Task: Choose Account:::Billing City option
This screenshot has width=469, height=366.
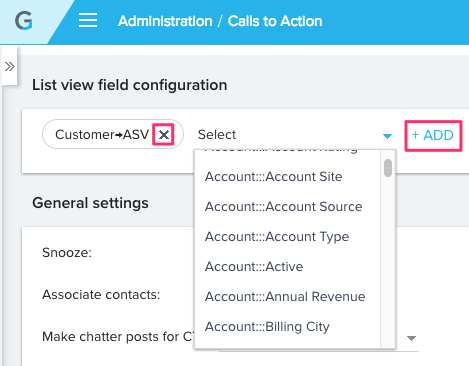Action: (x=267, y=326)
